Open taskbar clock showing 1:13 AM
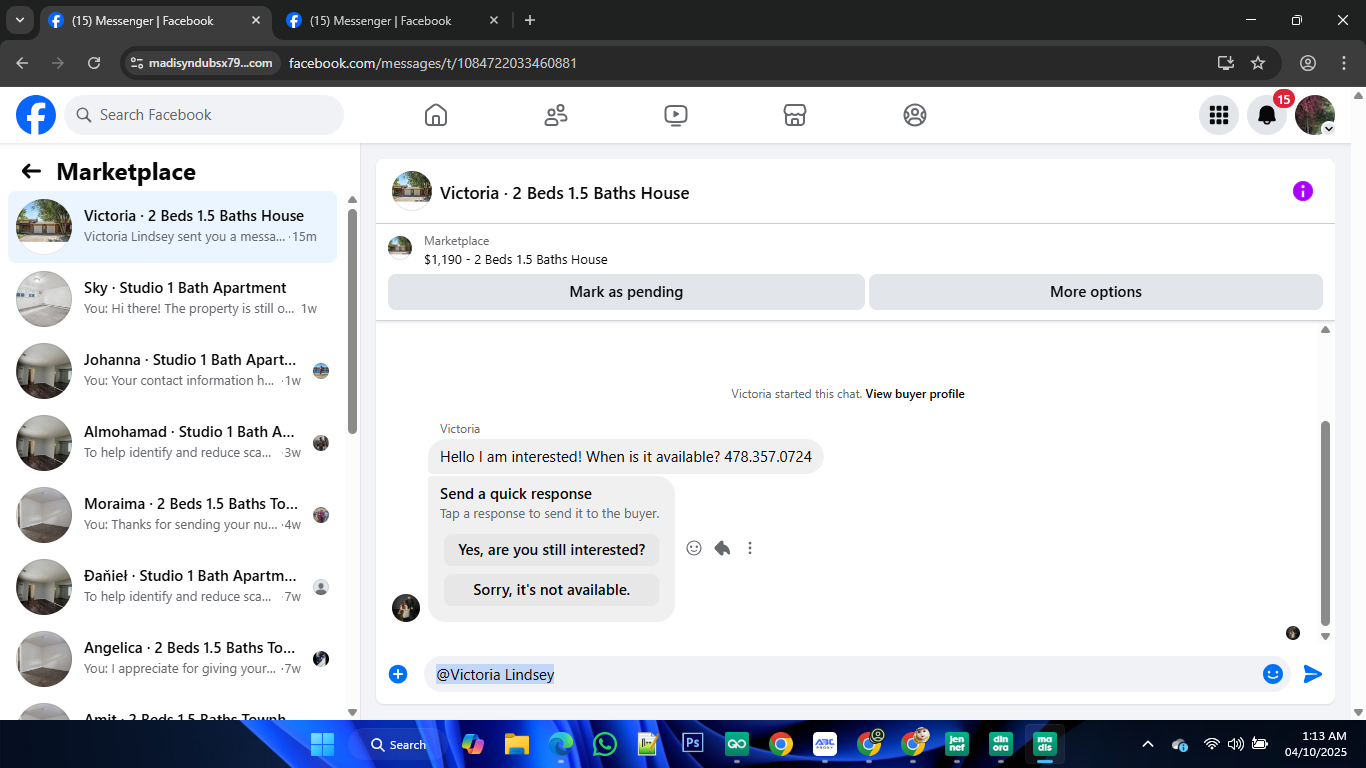The height and width of the screenshot is (768, 1366). coord(1315,744)
